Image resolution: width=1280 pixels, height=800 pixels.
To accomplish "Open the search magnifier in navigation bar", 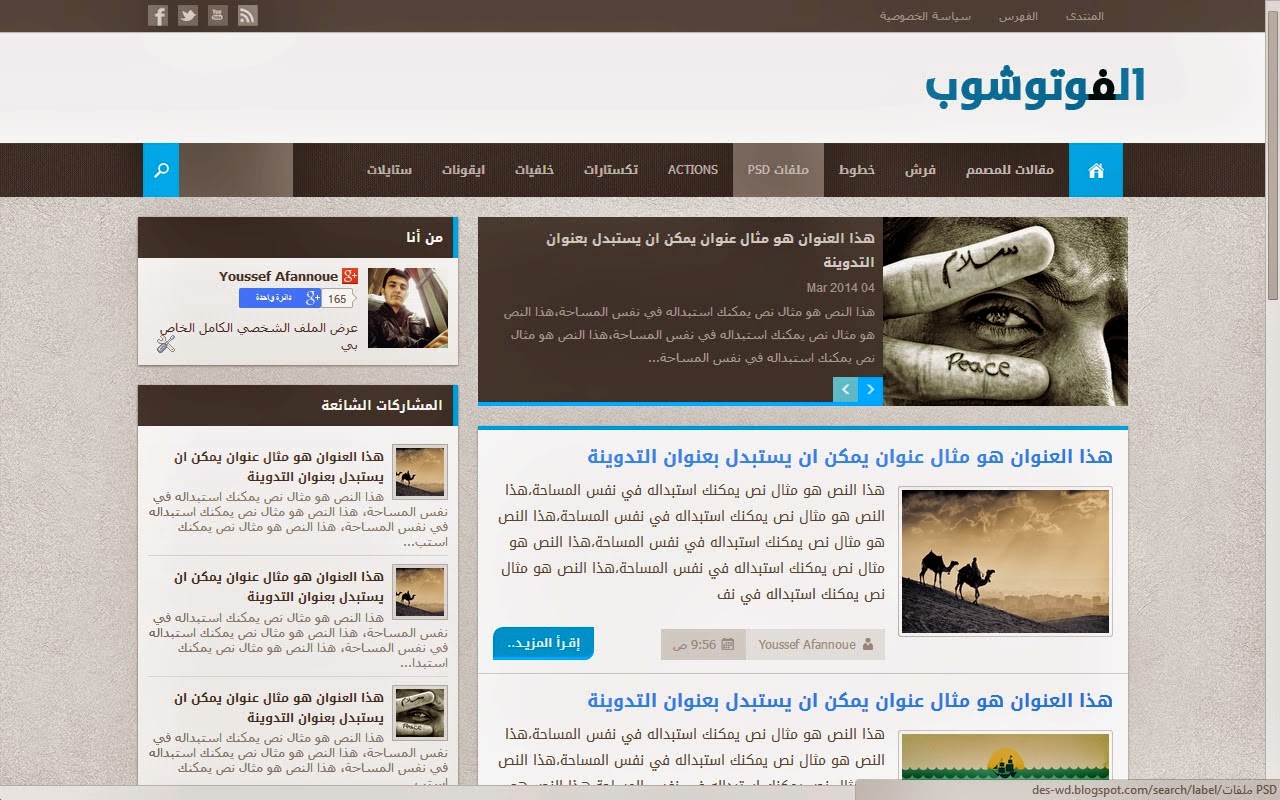I will click(x=161, y=170).
